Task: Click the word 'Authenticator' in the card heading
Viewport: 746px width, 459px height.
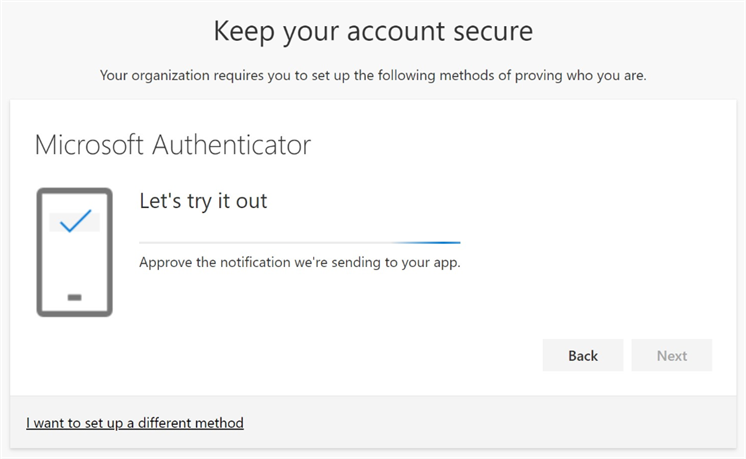Action: click(x=231, y=145)
